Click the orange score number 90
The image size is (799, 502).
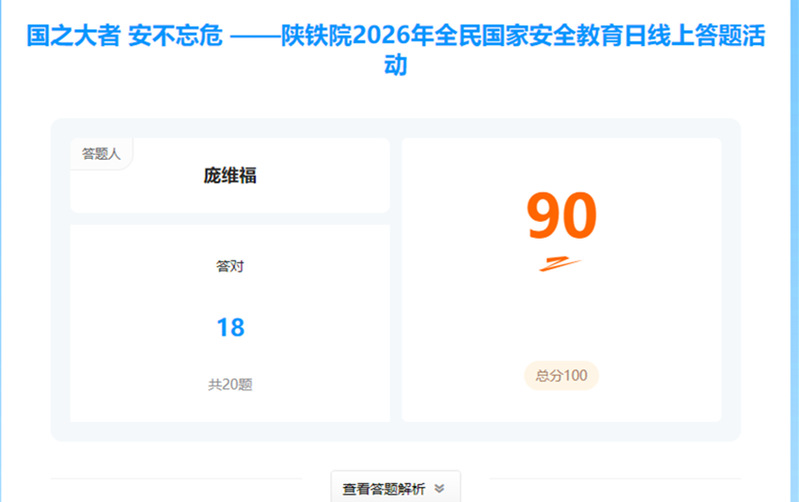point(561,217)
